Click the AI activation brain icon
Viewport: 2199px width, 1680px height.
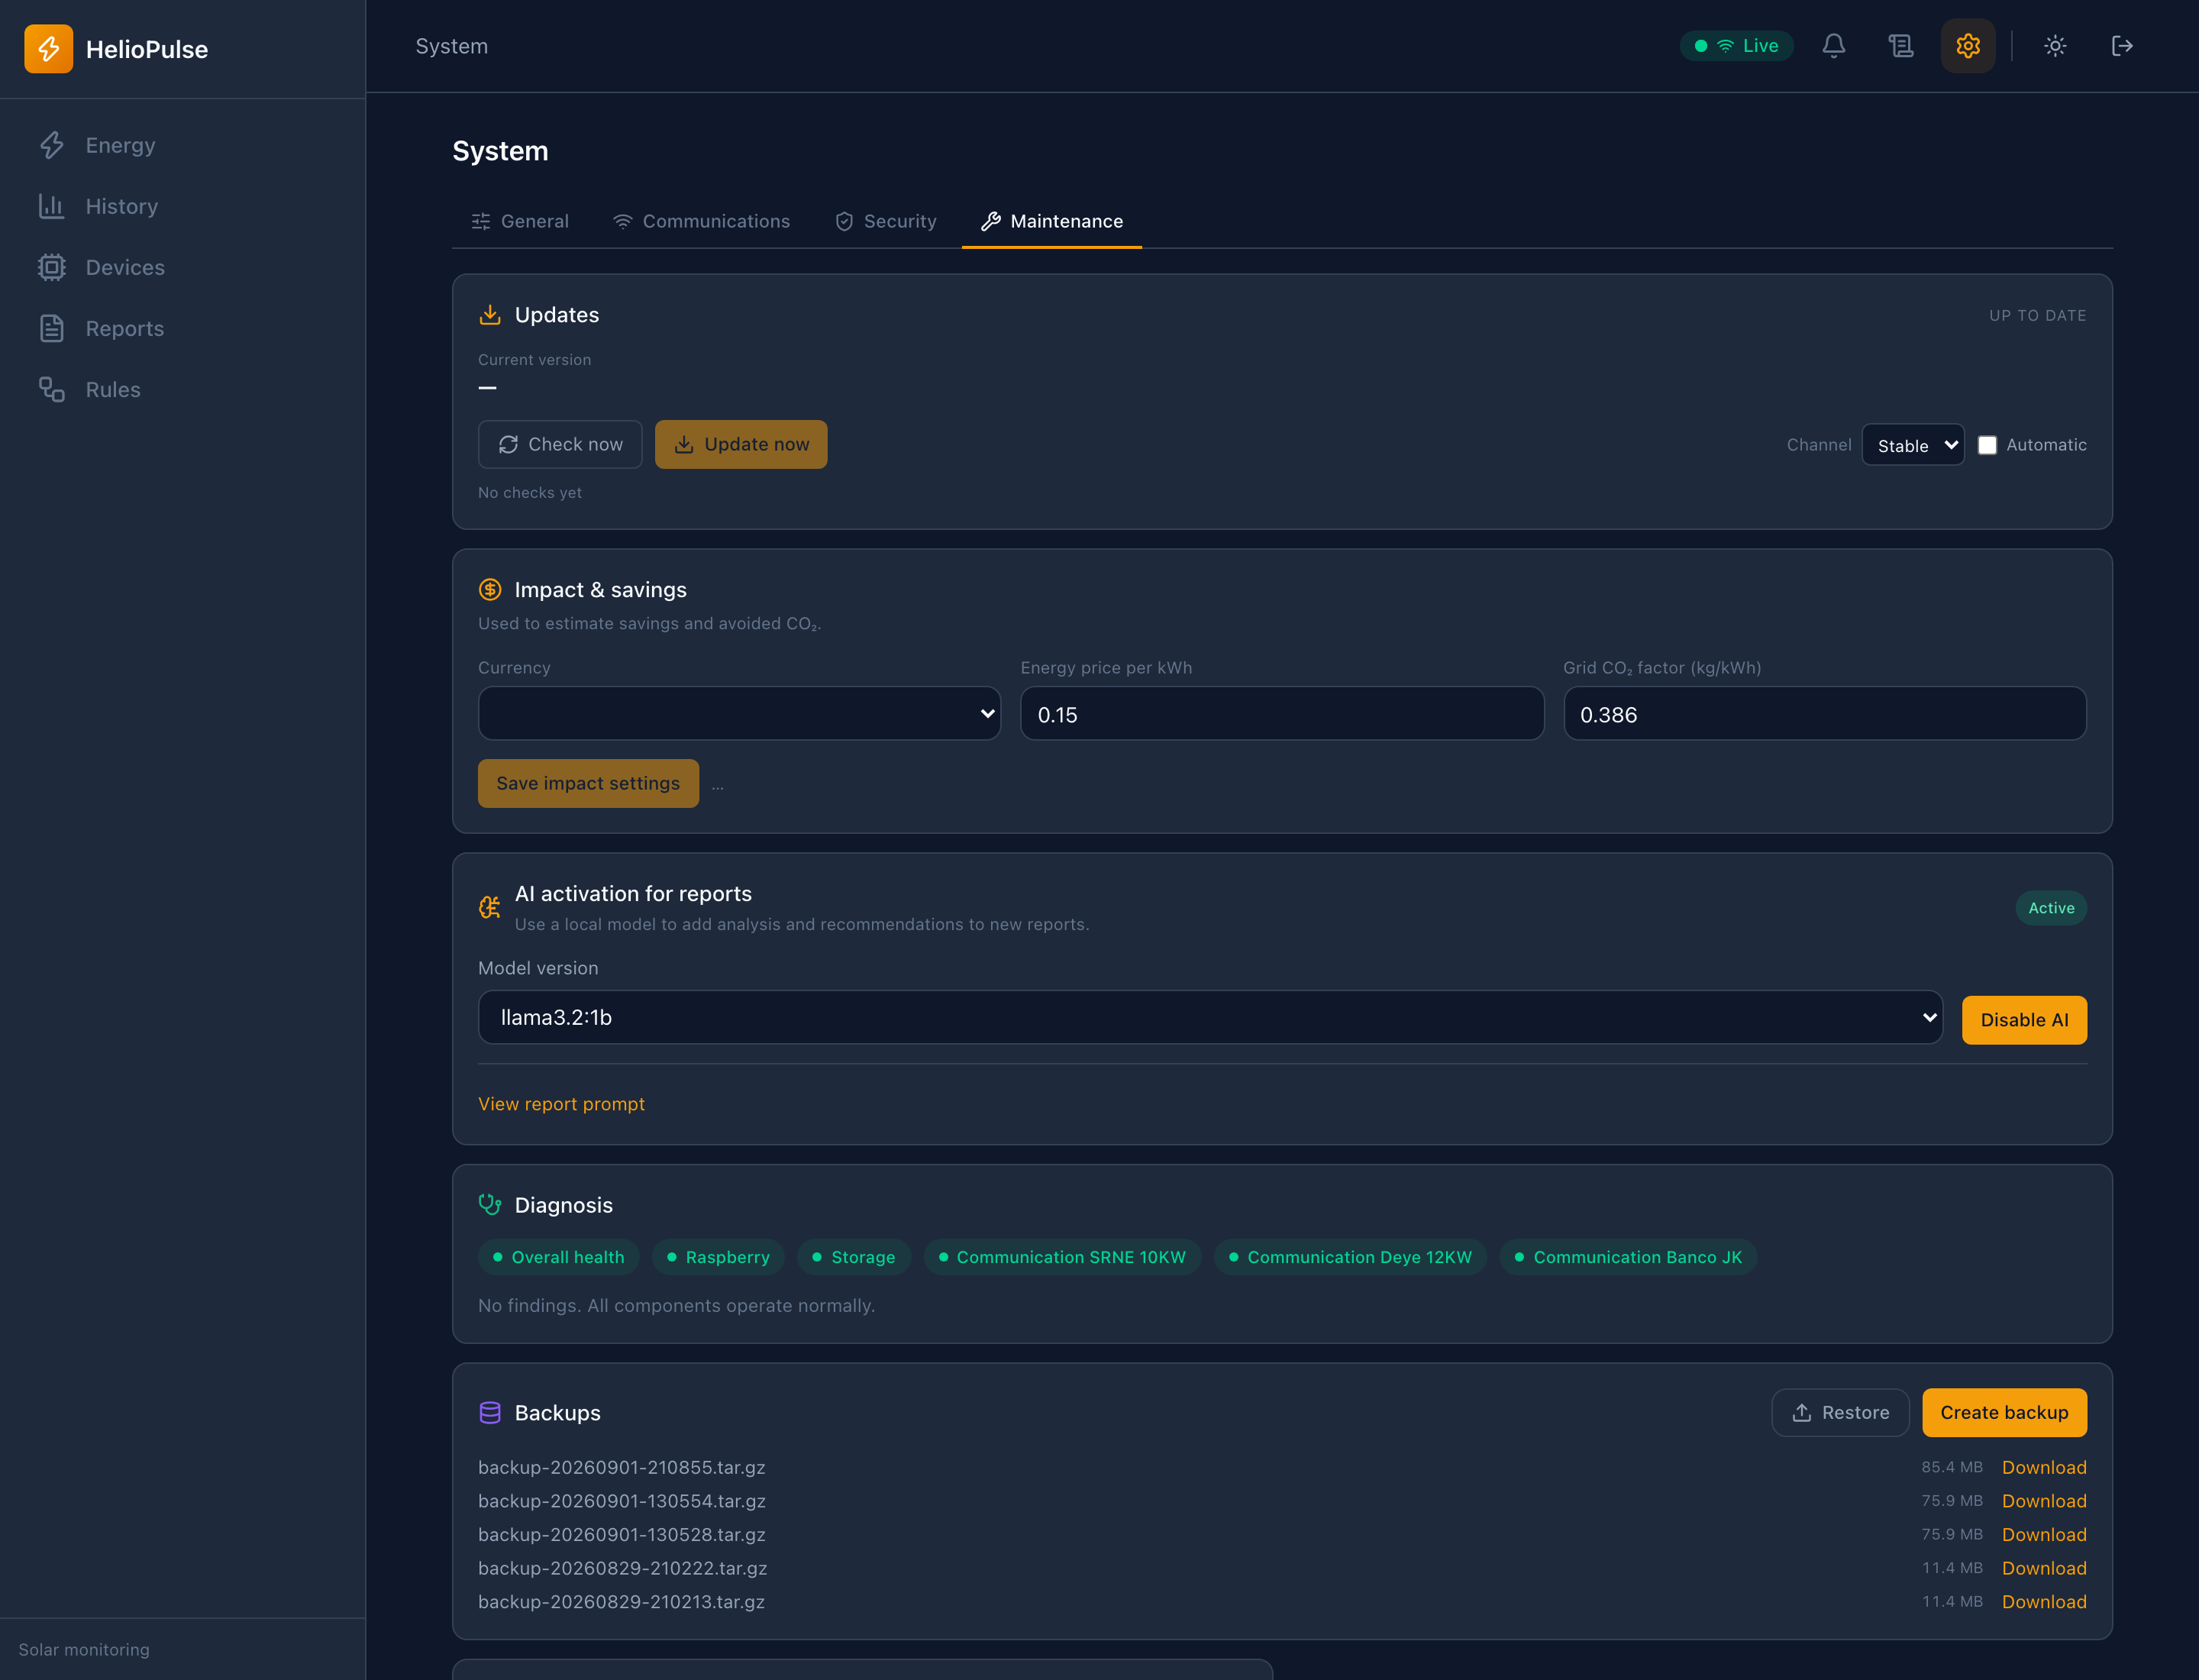[490, 908]
